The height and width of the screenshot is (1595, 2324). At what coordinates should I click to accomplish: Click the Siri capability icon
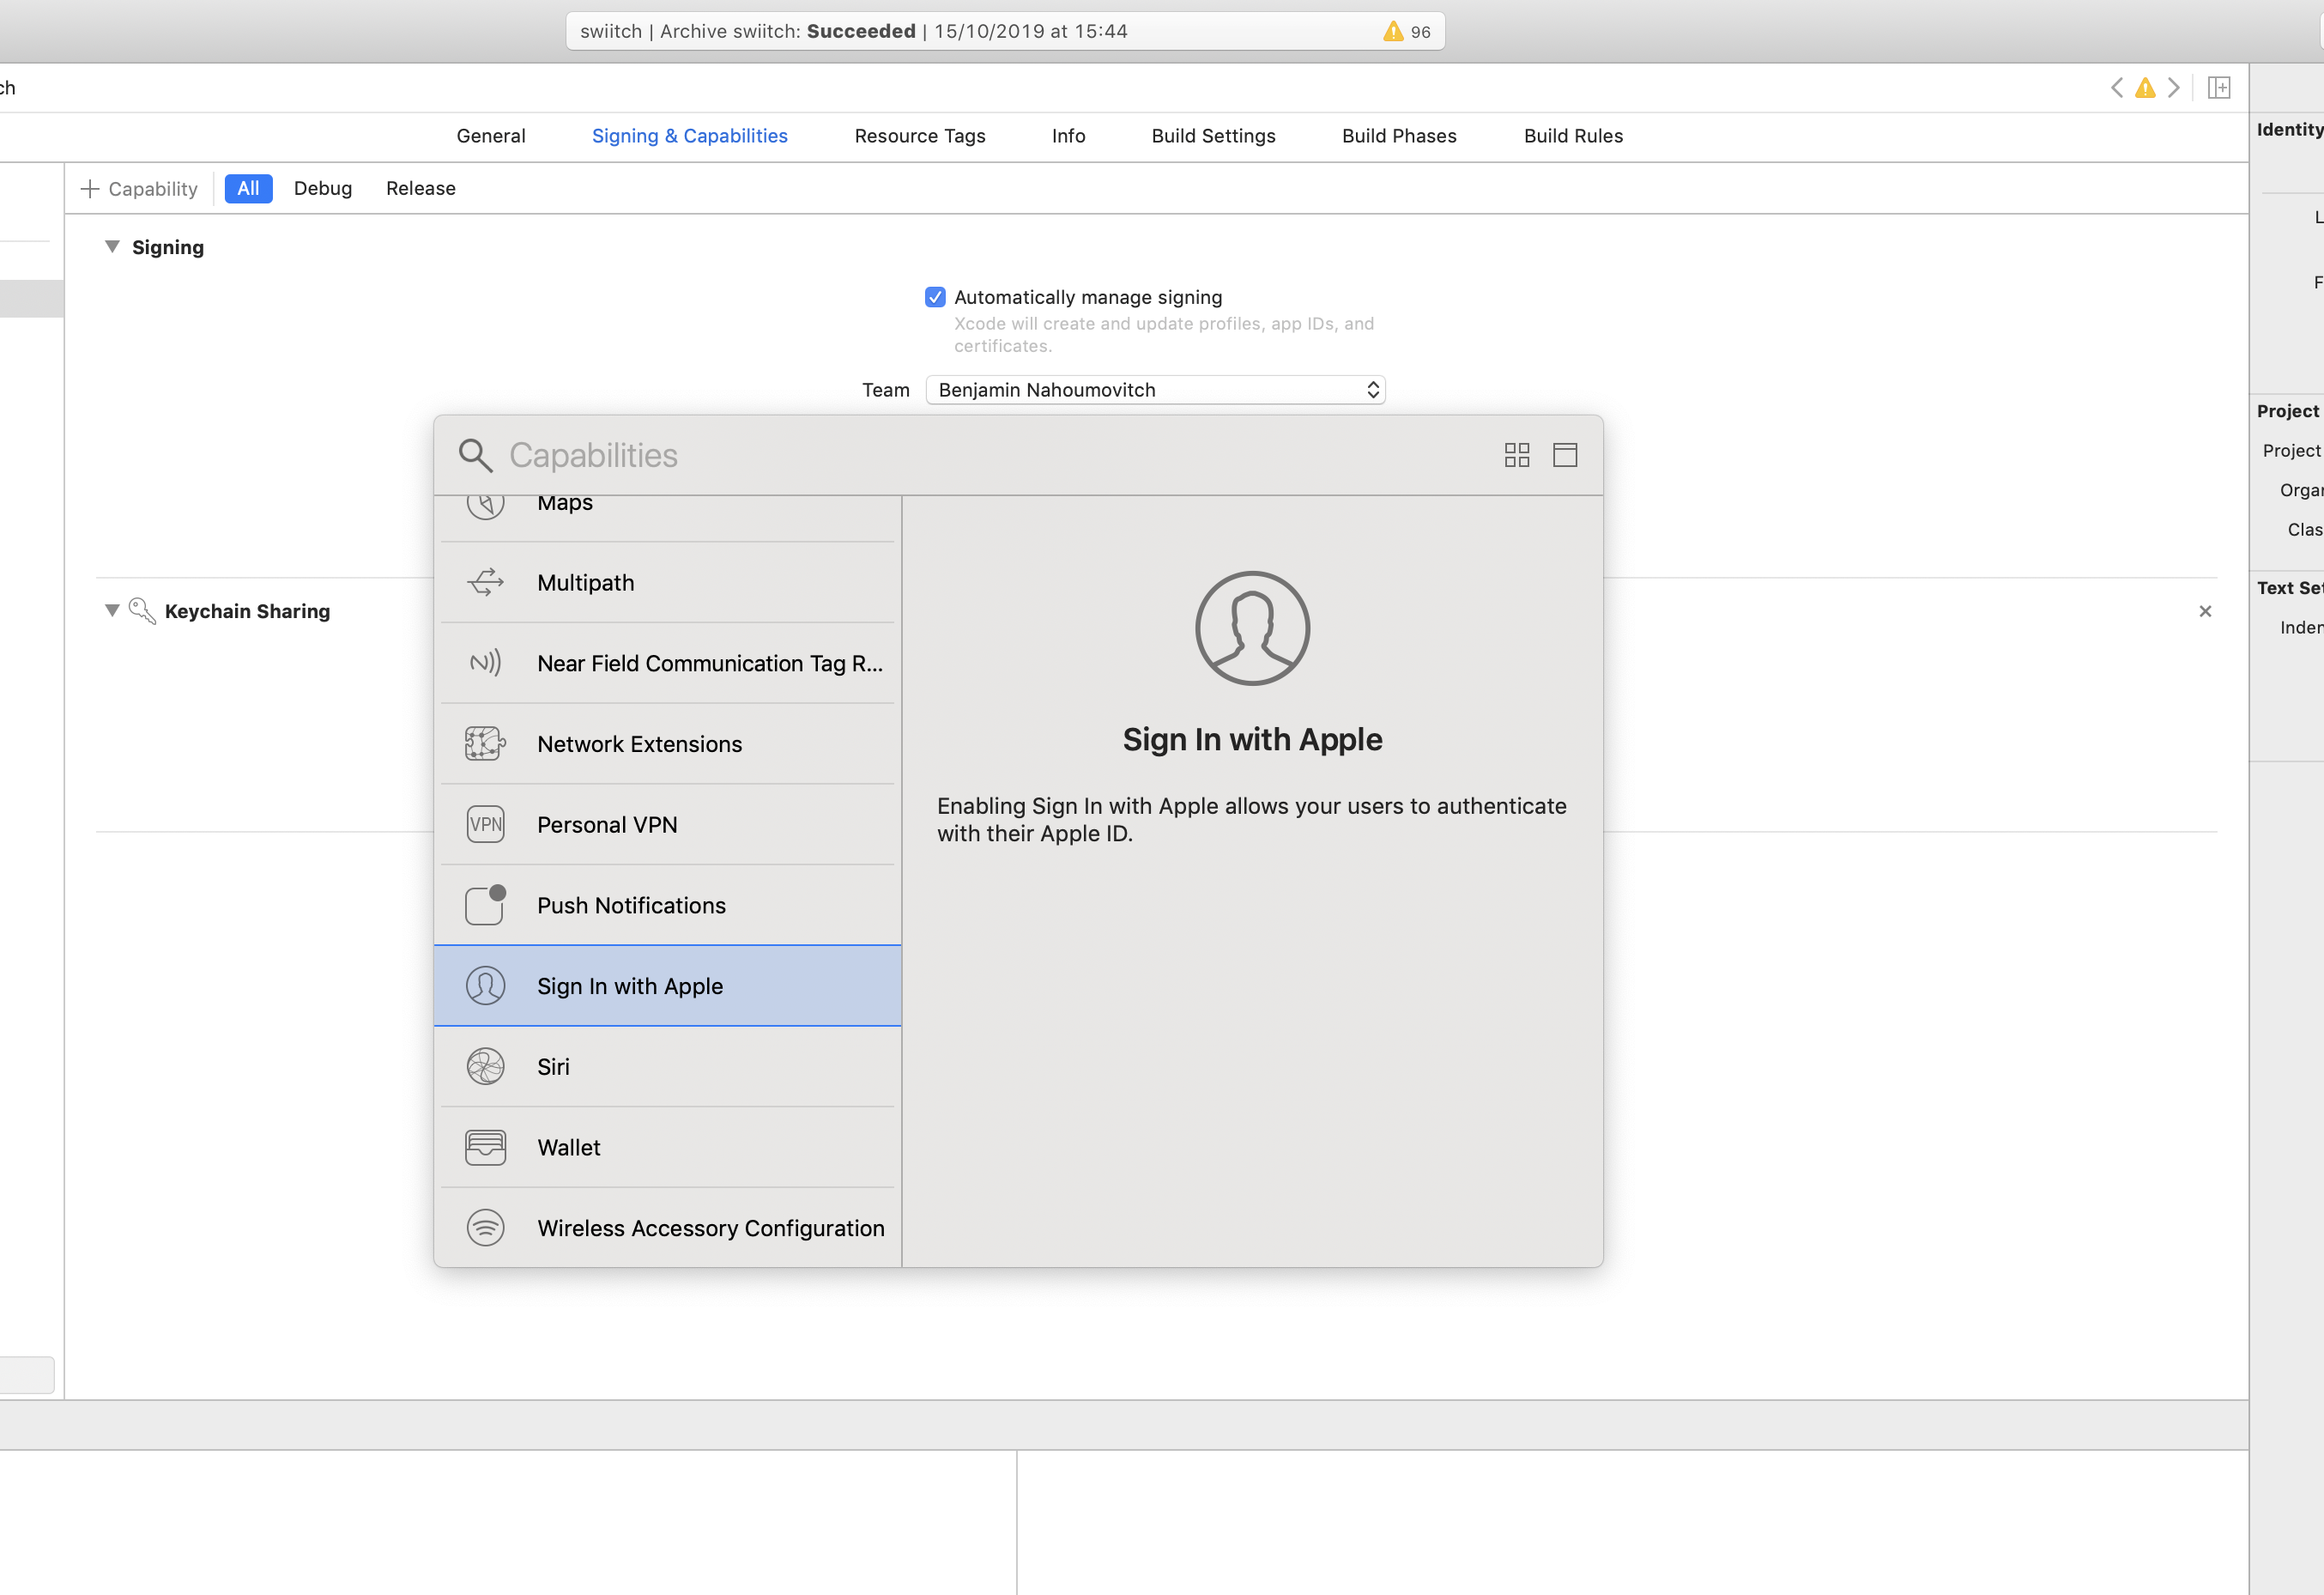pyautogui.click(x=485, y=1066)
